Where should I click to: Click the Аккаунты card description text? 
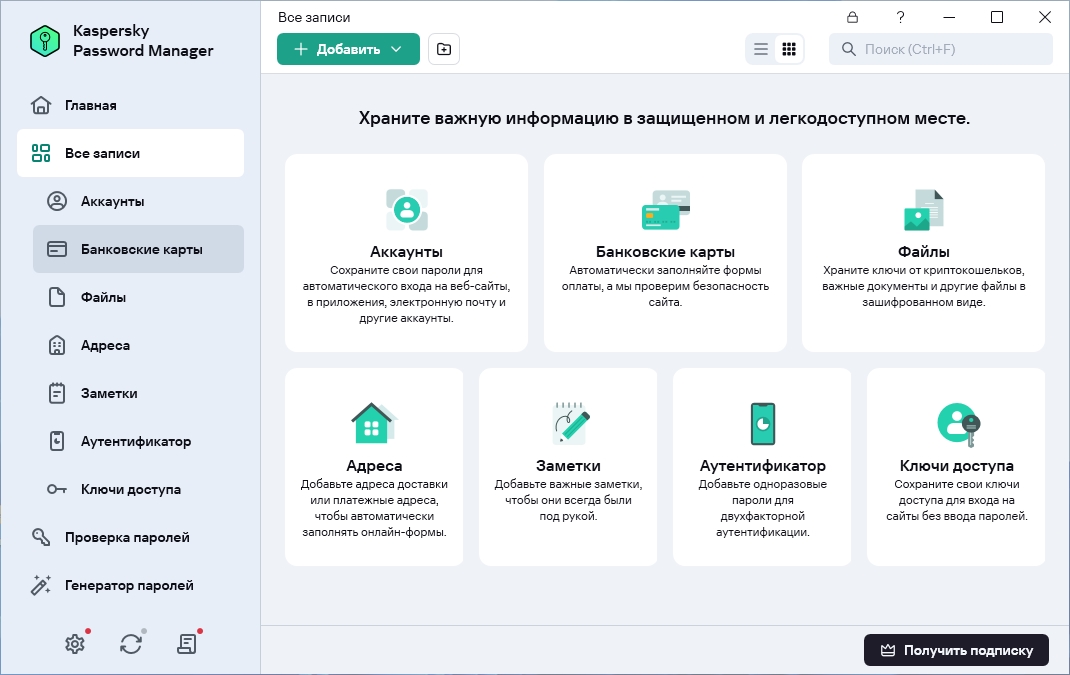(407, 294)
